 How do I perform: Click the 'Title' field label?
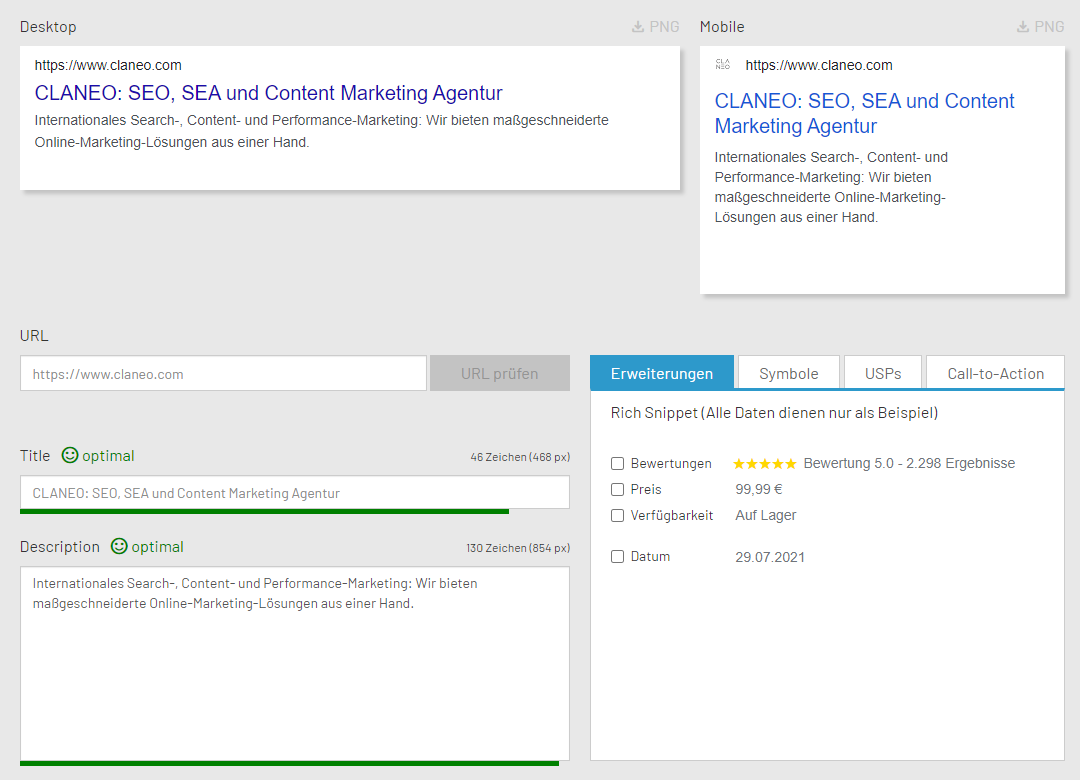click(35, 455)
